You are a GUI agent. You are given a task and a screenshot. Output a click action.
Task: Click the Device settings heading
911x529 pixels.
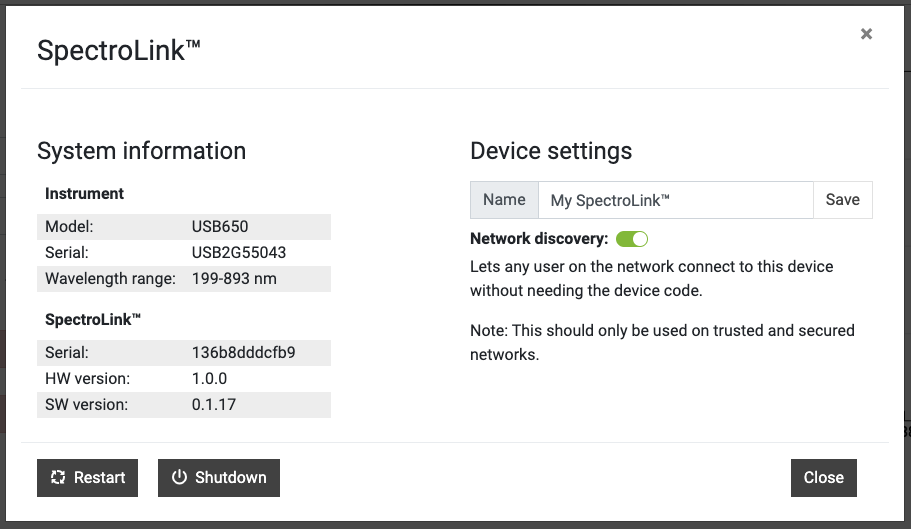point(551,151)
